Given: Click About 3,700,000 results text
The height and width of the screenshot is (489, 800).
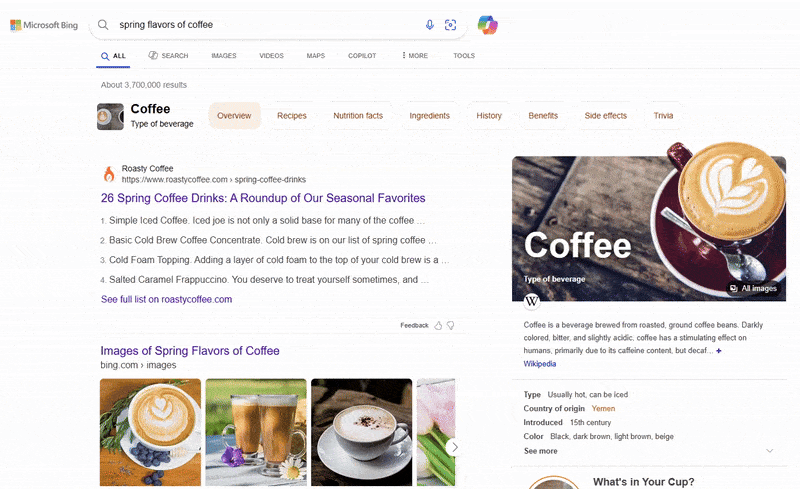Looking at the screenshot, I should pos(144,85).
